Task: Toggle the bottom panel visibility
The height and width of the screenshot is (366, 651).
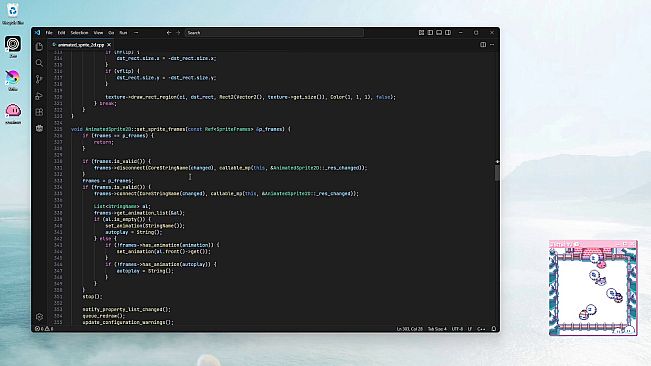Action: tap(439, 32)
